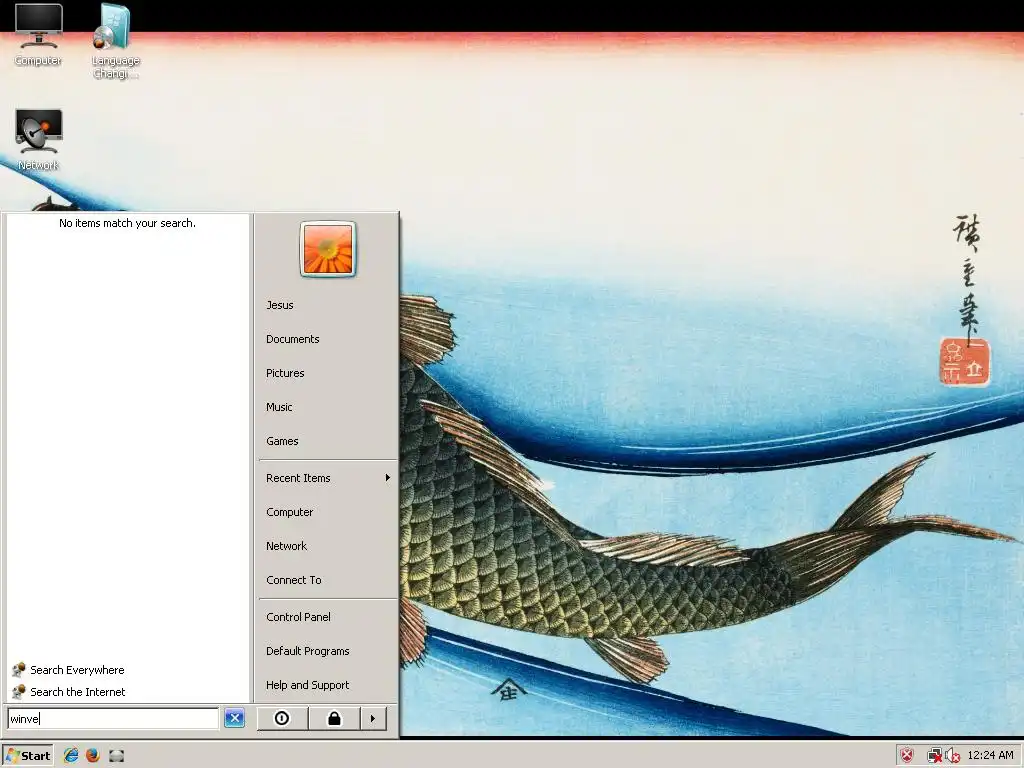Open Connect To in Start menu
The image size is (1024, 768).
tap(294, 580)
